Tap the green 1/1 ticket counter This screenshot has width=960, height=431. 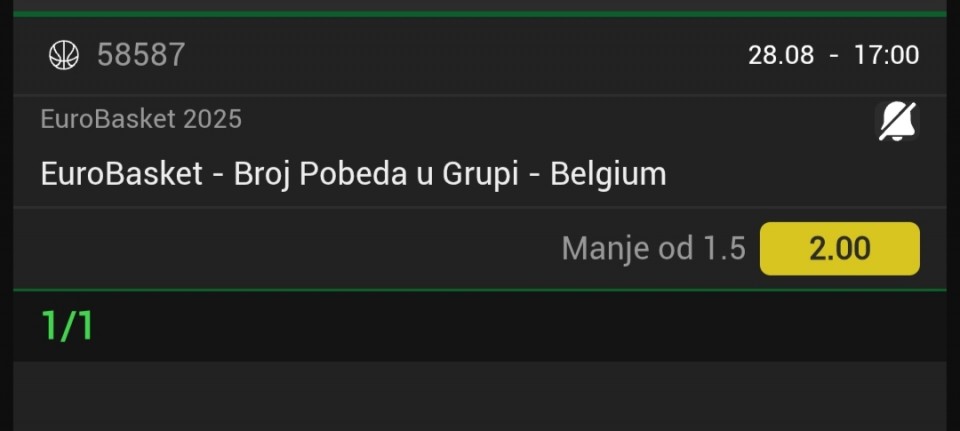coord(67,326)
